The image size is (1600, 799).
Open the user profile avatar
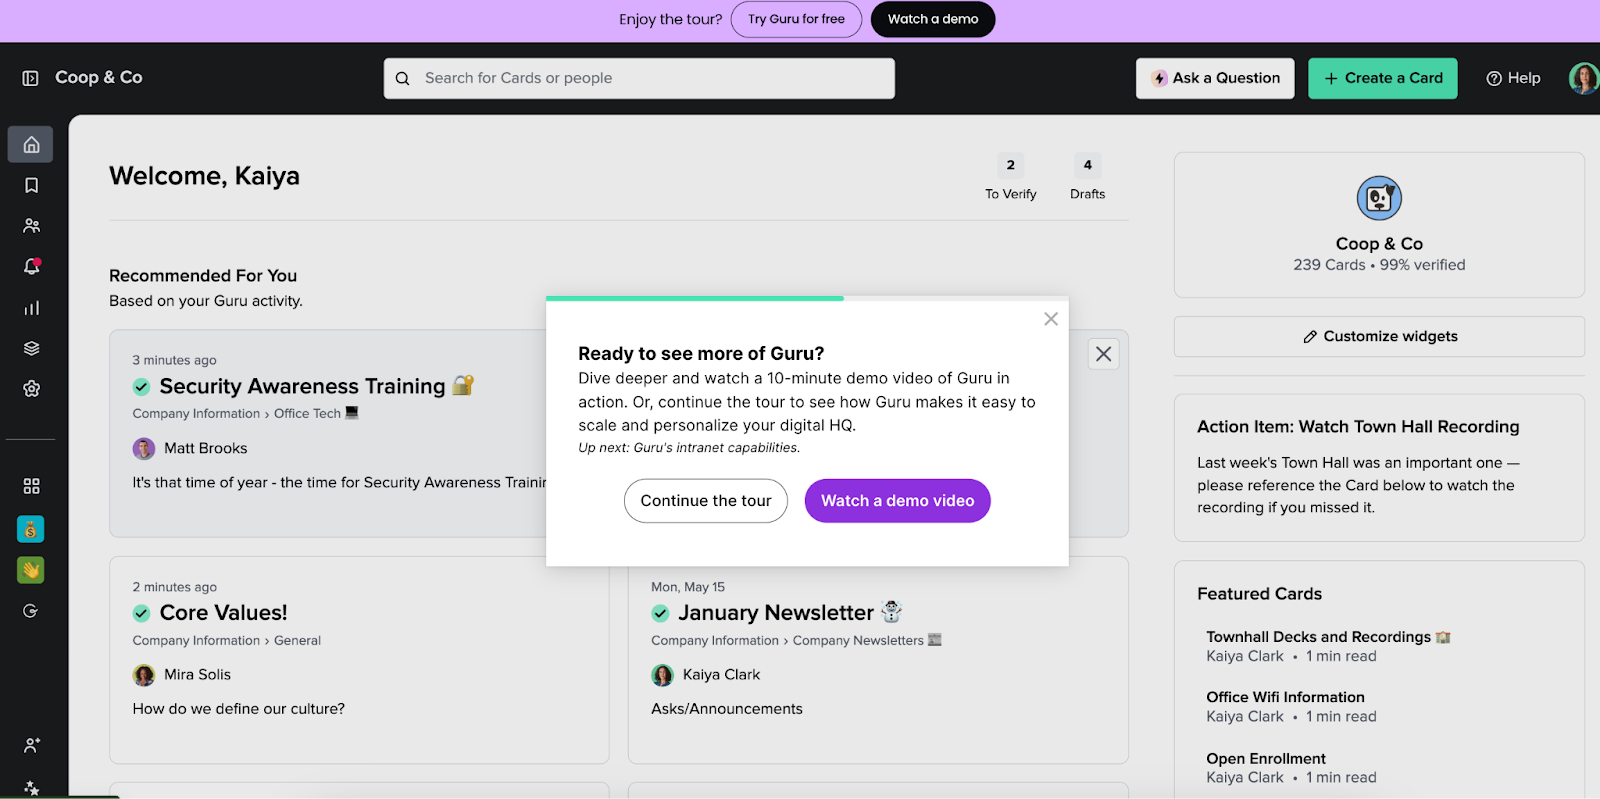(x=1583, y=78)
